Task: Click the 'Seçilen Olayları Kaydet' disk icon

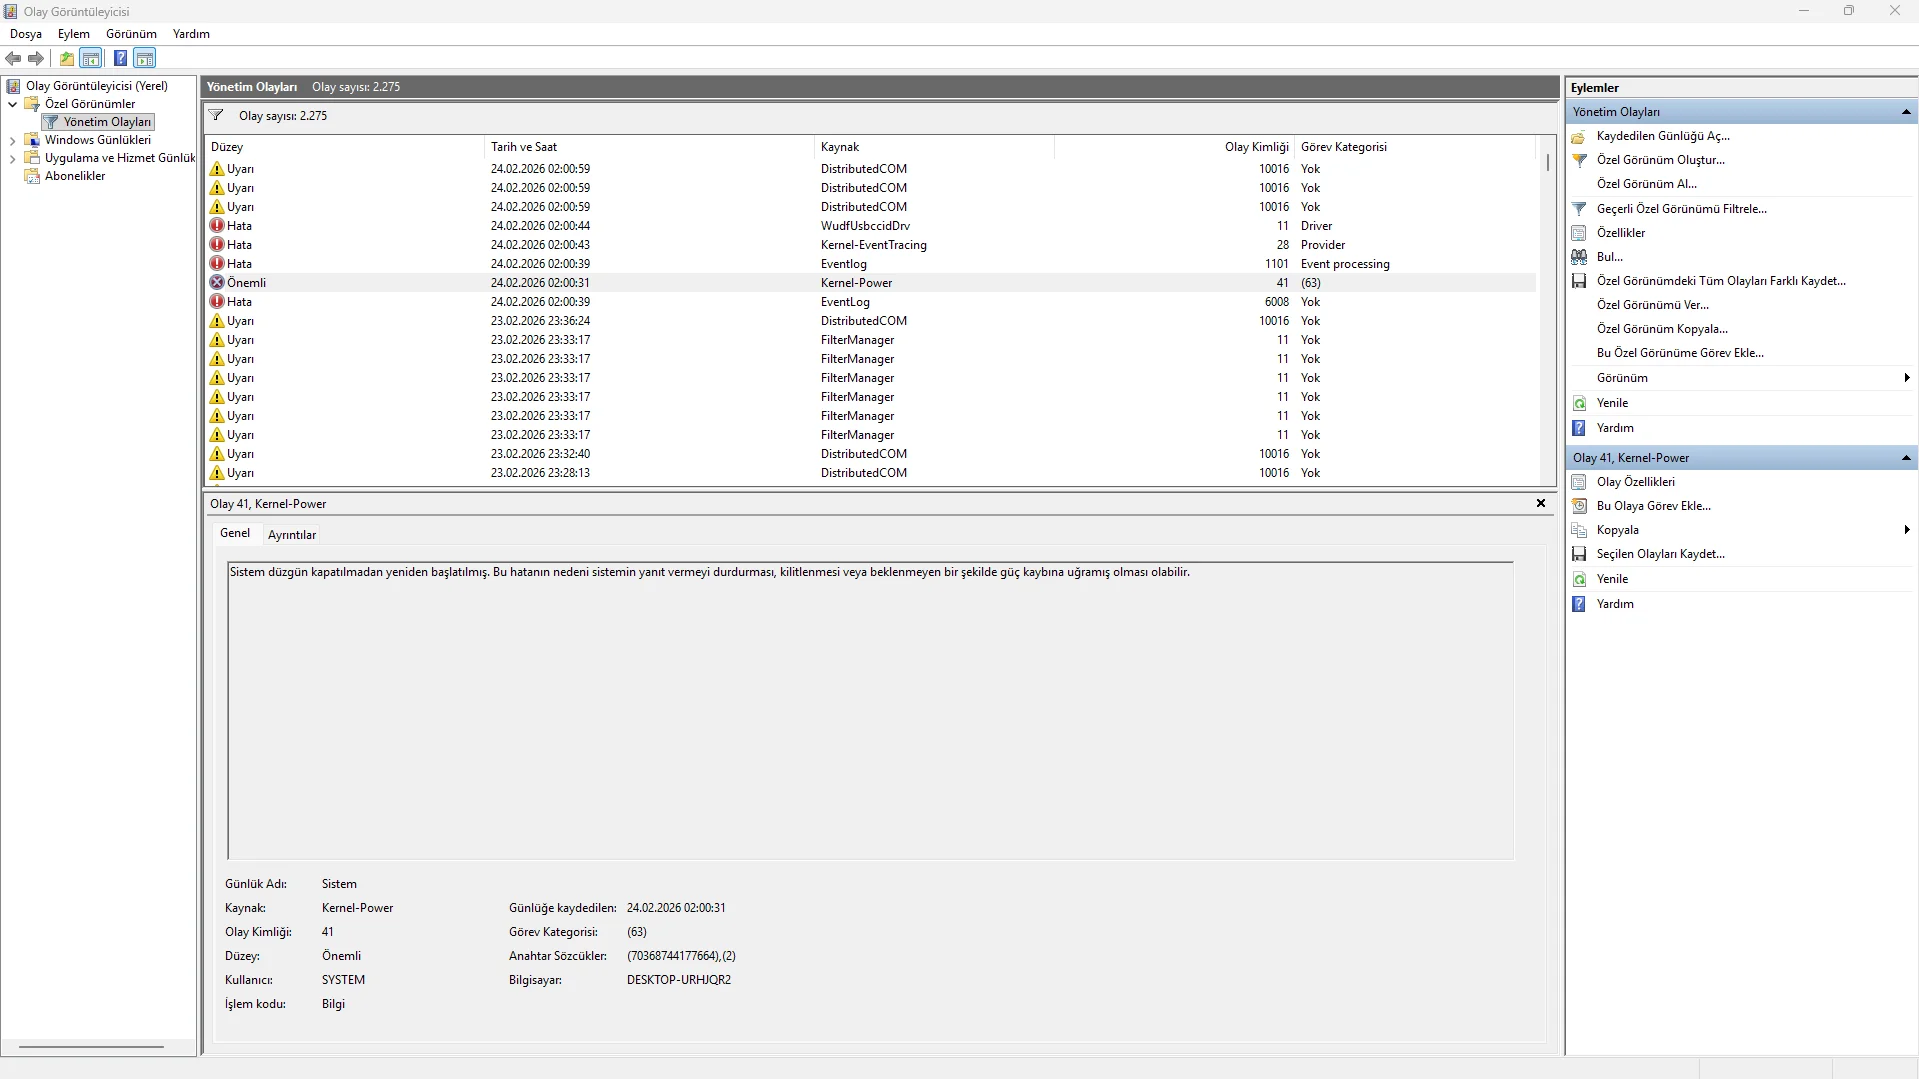Action: 1579,554
